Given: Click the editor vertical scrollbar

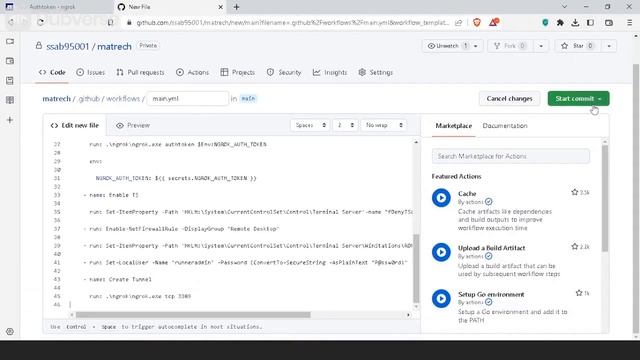Looking at the screenshot, I should pyautogui.click(x=416, y=268).
